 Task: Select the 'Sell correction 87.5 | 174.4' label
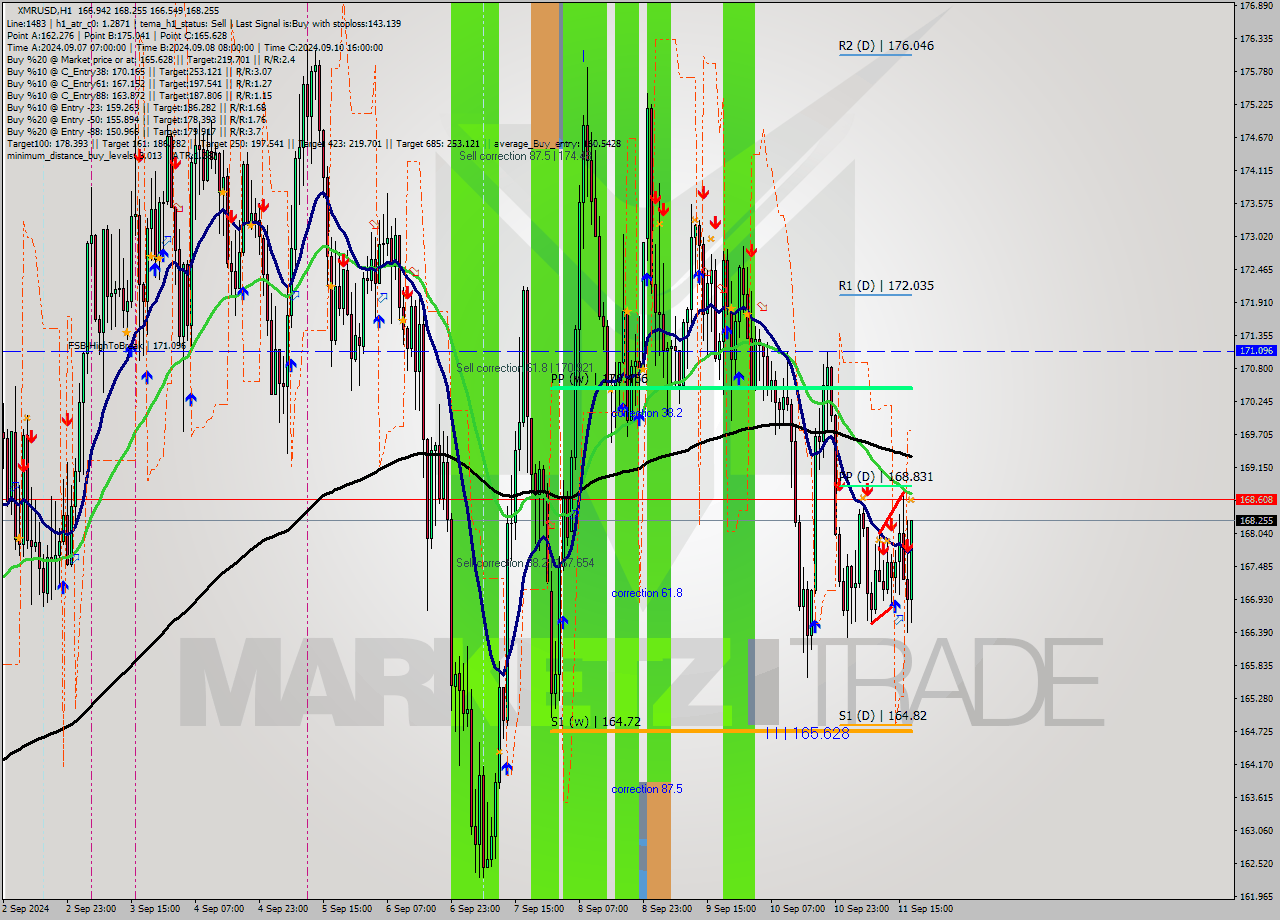point(527,156)
